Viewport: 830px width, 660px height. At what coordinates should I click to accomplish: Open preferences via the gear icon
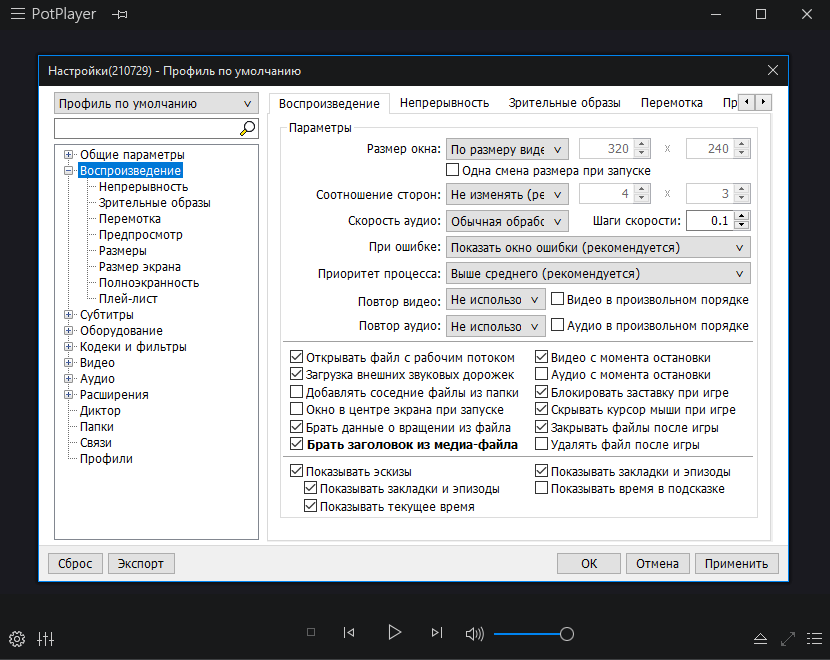17,639
